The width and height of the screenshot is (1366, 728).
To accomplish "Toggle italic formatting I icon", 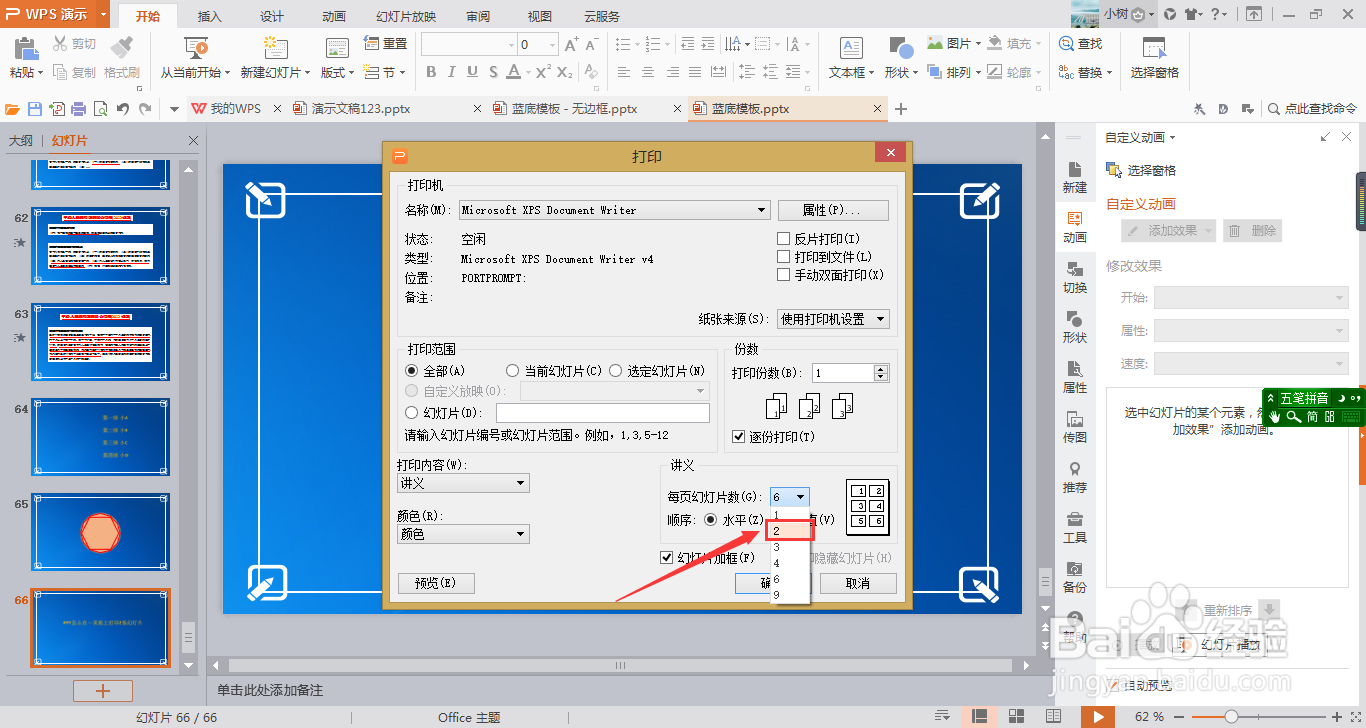I will coord(451,72).
